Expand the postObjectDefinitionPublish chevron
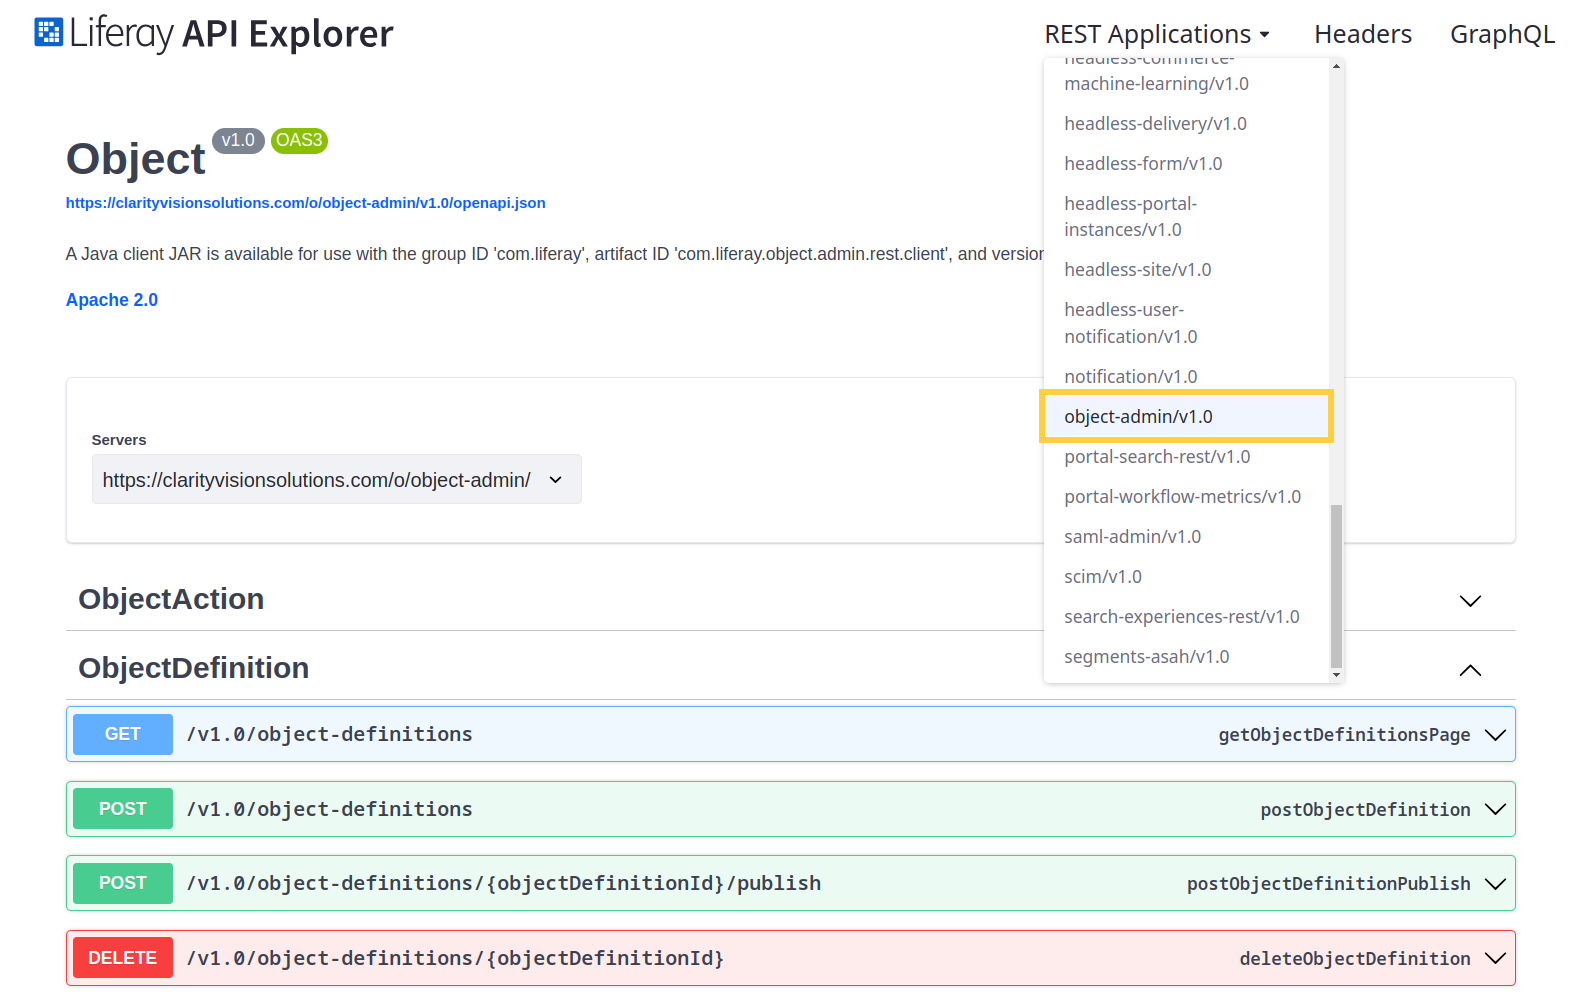 (x=1495, y=884)
